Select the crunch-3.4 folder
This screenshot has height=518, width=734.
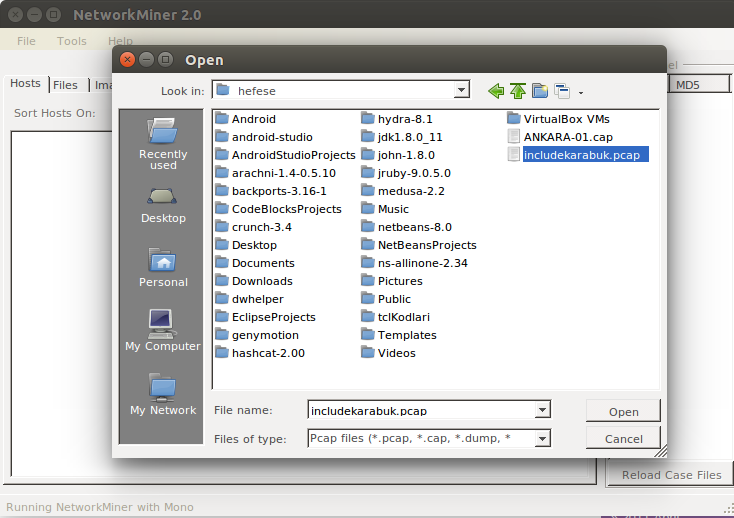point(253,227)
